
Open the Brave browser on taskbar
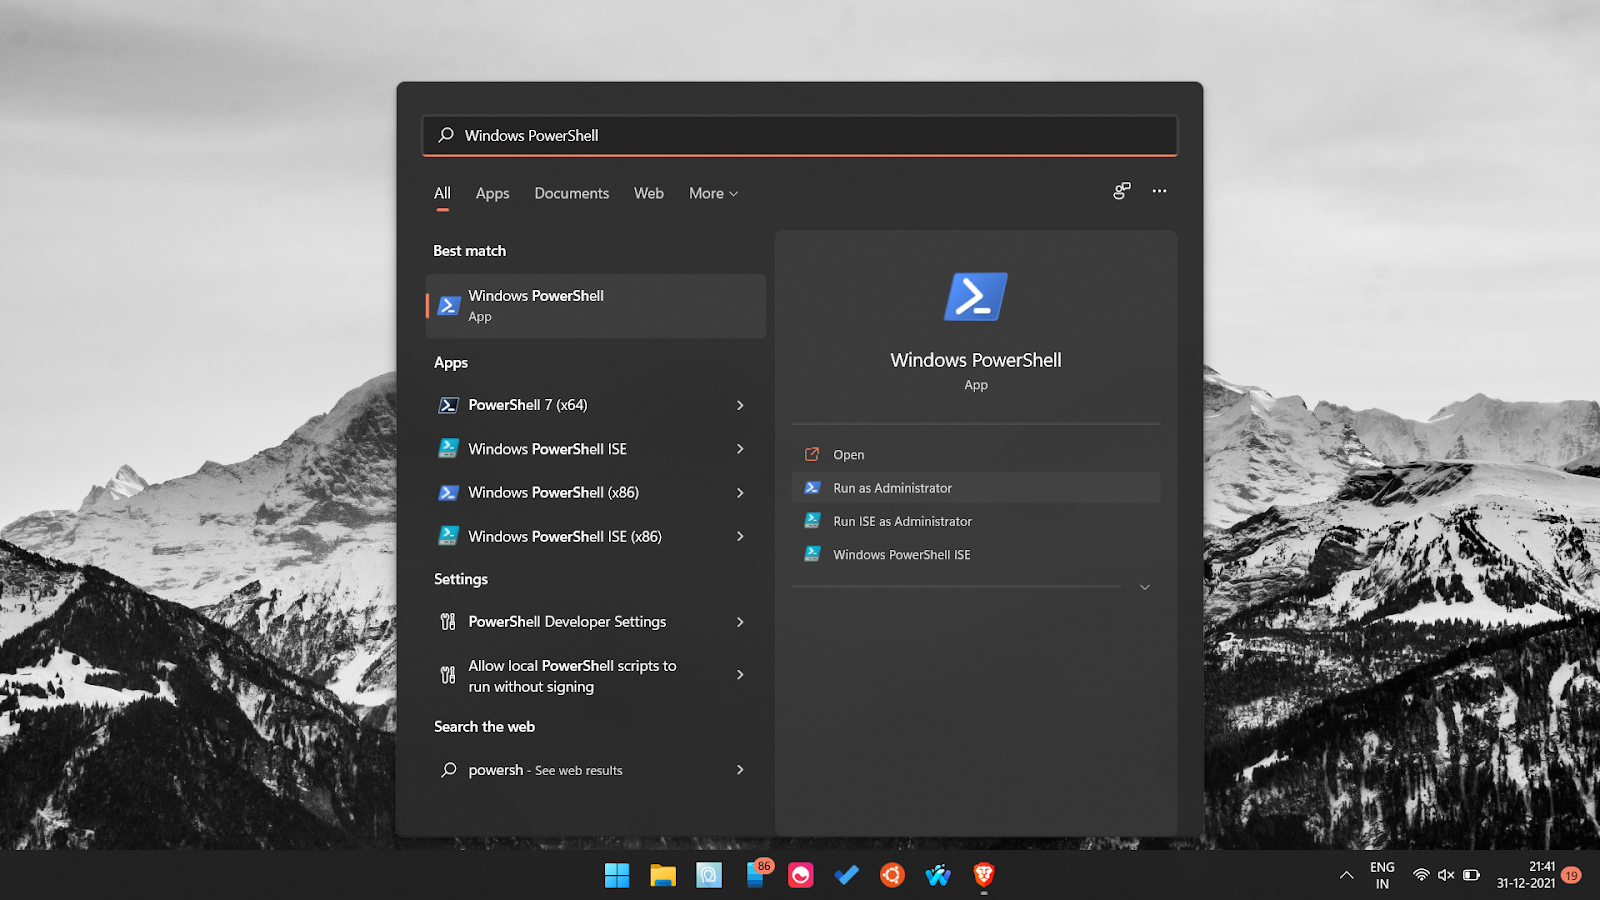click(x=984, y=876)
